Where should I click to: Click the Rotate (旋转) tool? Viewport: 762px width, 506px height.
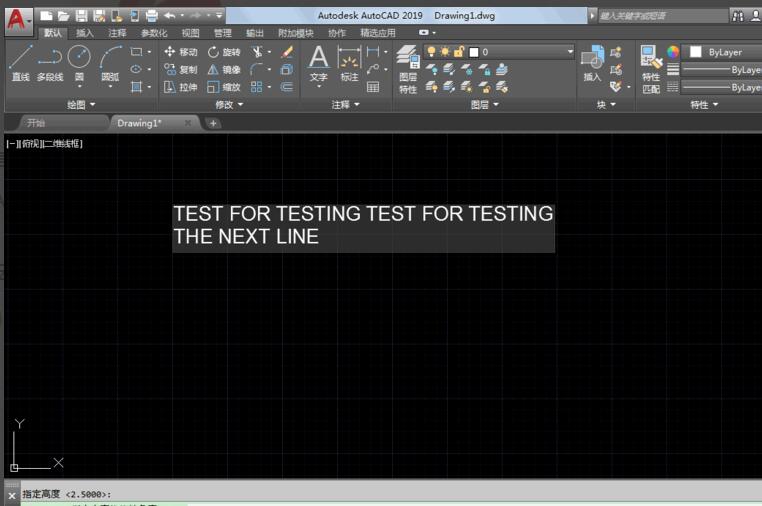click(x=224, y=52)
